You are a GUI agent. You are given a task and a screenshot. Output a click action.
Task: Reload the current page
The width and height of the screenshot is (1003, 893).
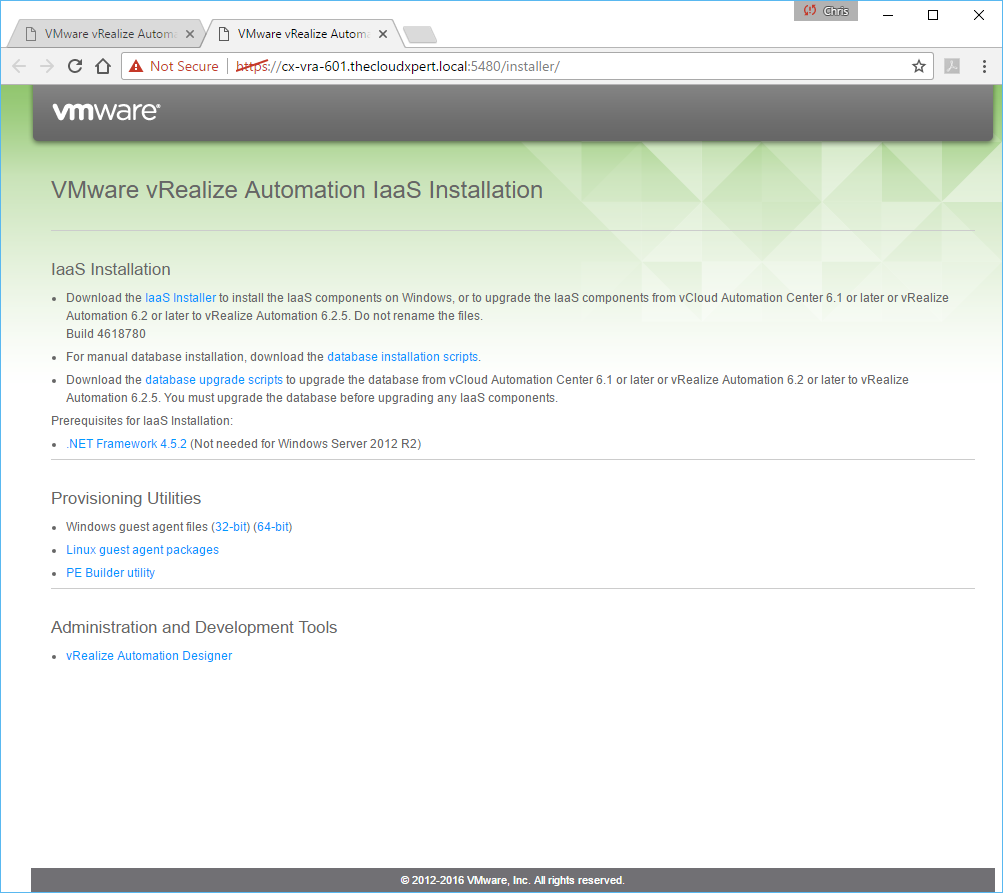coord(75,66)
